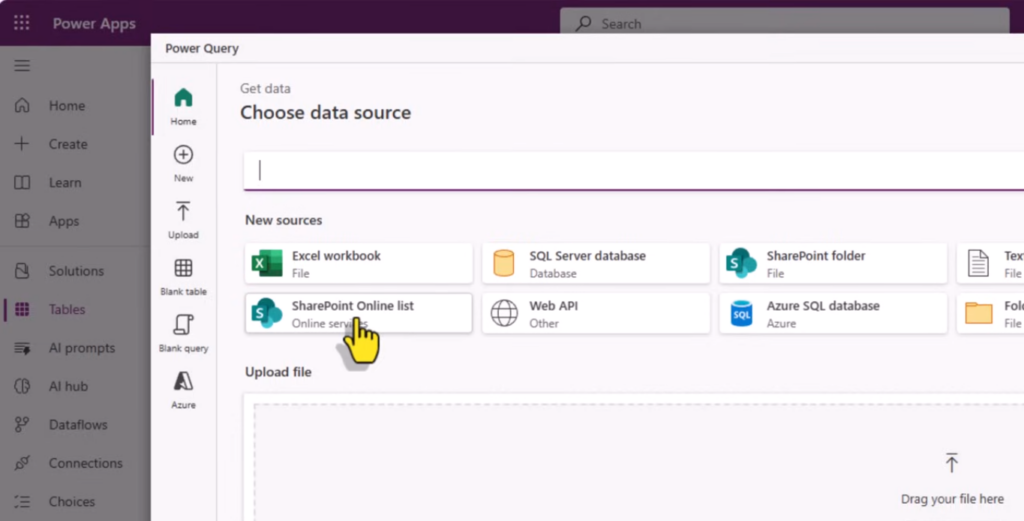1024x521 pixels.
Task: Click the magnifier icon in top search
Action: pos(583,24)
